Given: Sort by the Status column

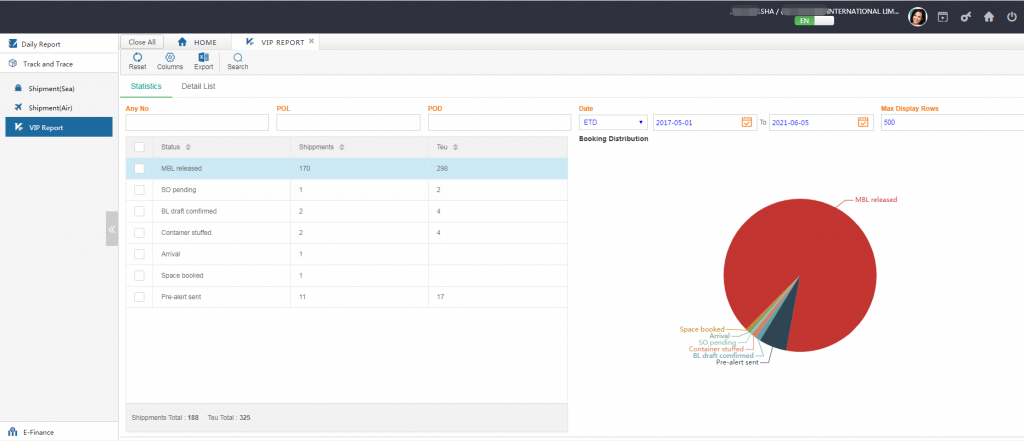Looking at the screenshot, I should [188, 147].
